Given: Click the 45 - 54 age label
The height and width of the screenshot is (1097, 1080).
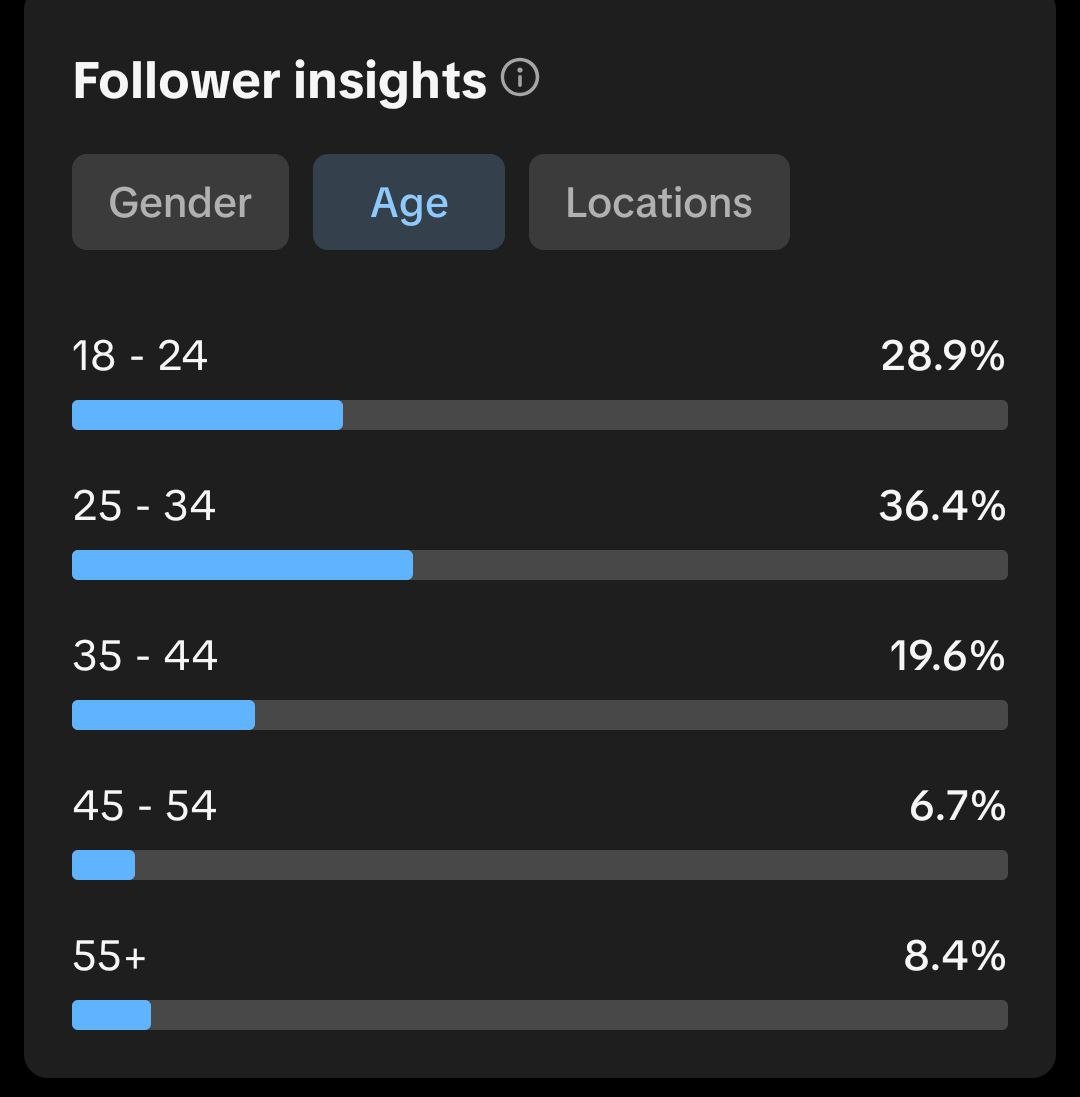Looking at the screenshot, I should [x=145, y=806].
